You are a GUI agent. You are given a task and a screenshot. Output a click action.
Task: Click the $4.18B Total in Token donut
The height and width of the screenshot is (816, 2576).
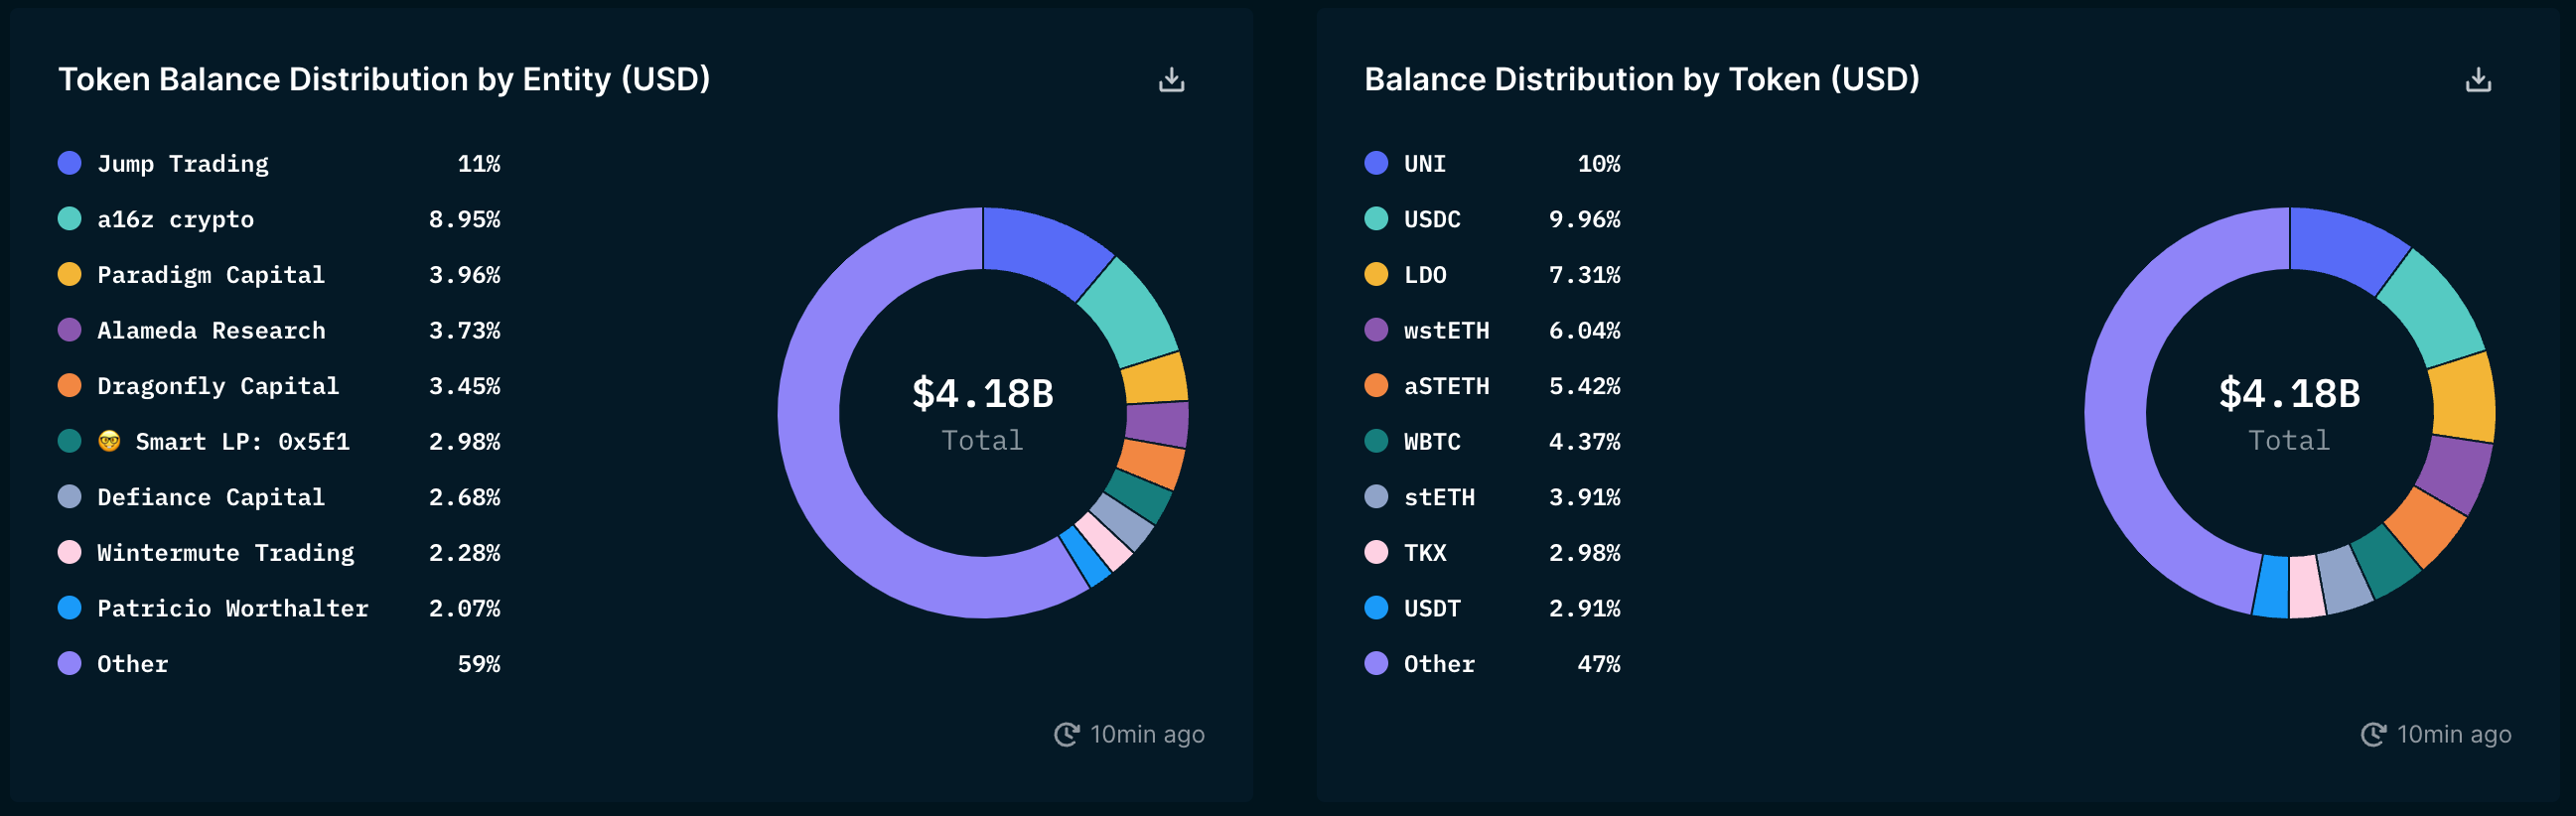coord(2288,410)
